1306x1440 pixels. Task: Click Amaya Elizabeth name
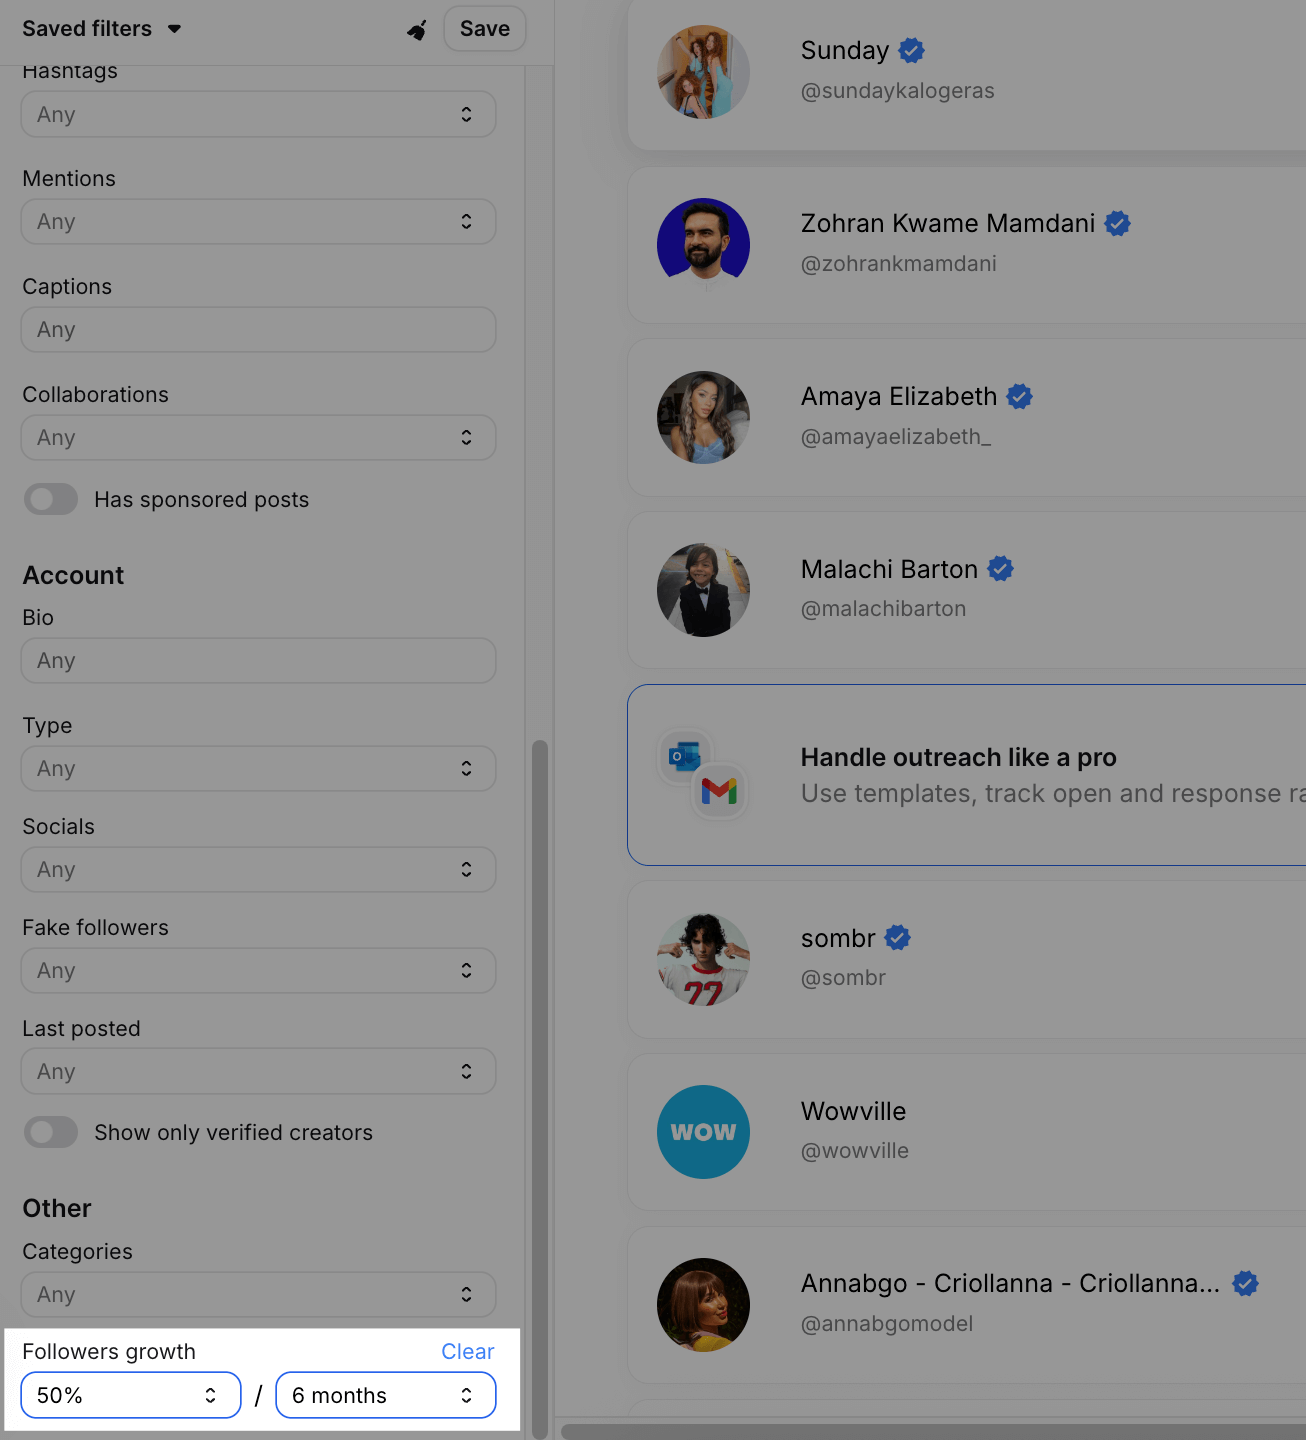(899, 396)
